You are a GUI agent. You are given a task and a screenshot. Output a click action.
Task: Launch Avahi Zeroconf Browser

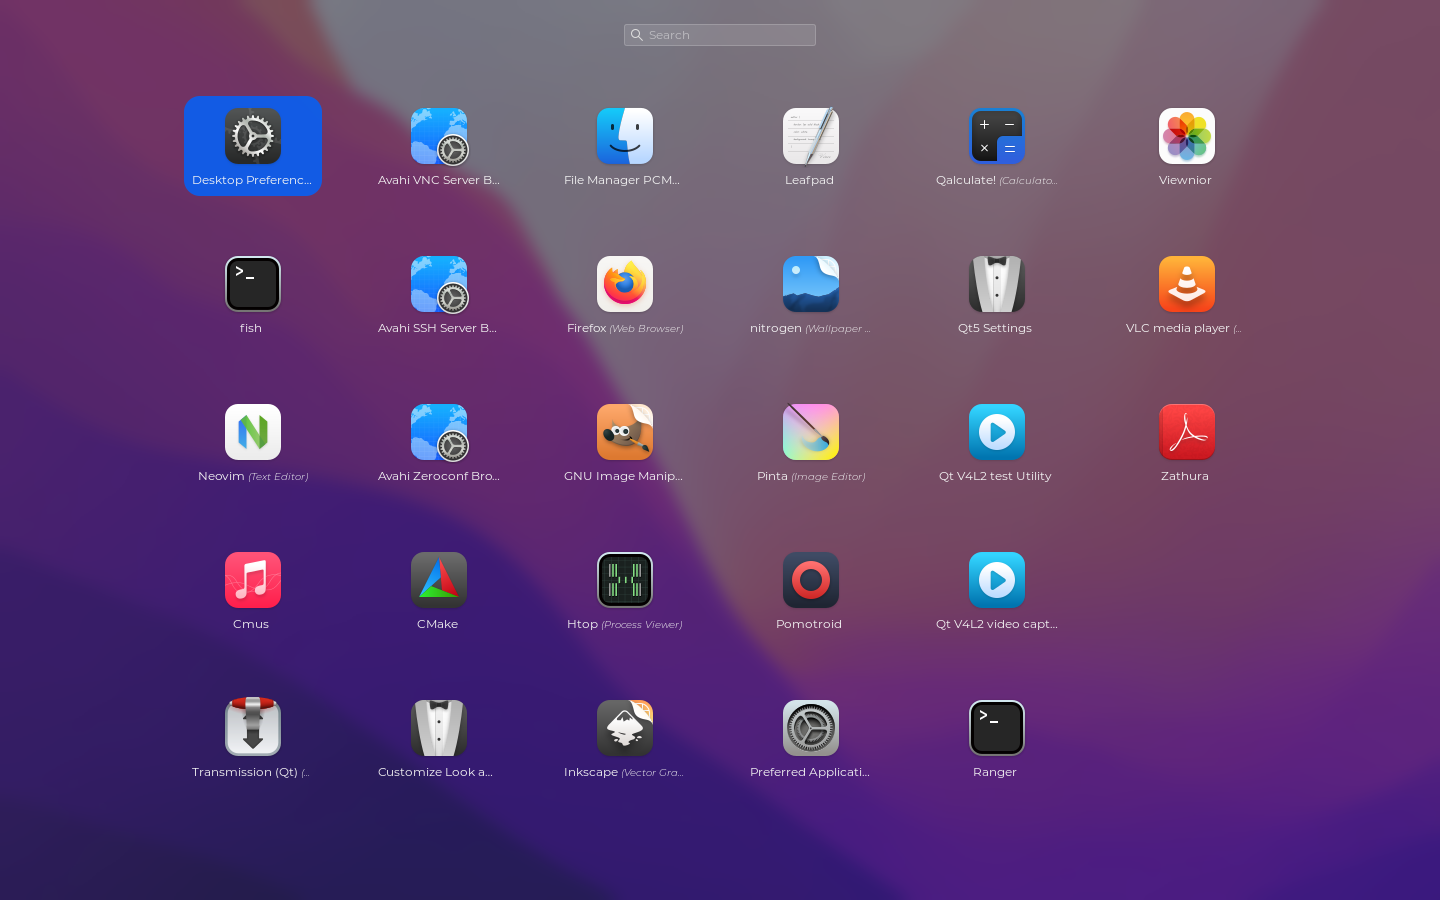coord(439,432)
